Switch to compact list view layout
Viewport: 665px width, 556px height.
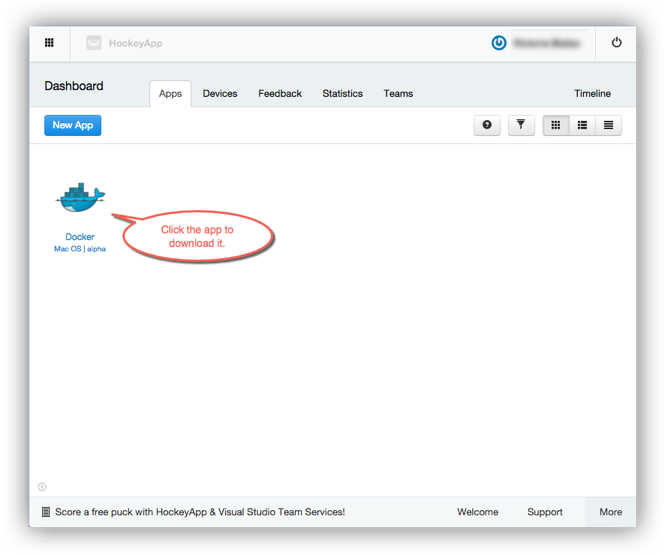tap(608, 125)
